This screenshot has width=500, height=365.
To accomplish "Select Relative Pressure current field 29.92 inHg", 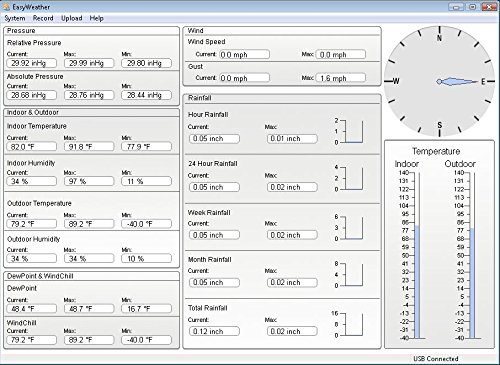I will pos(32,63).
